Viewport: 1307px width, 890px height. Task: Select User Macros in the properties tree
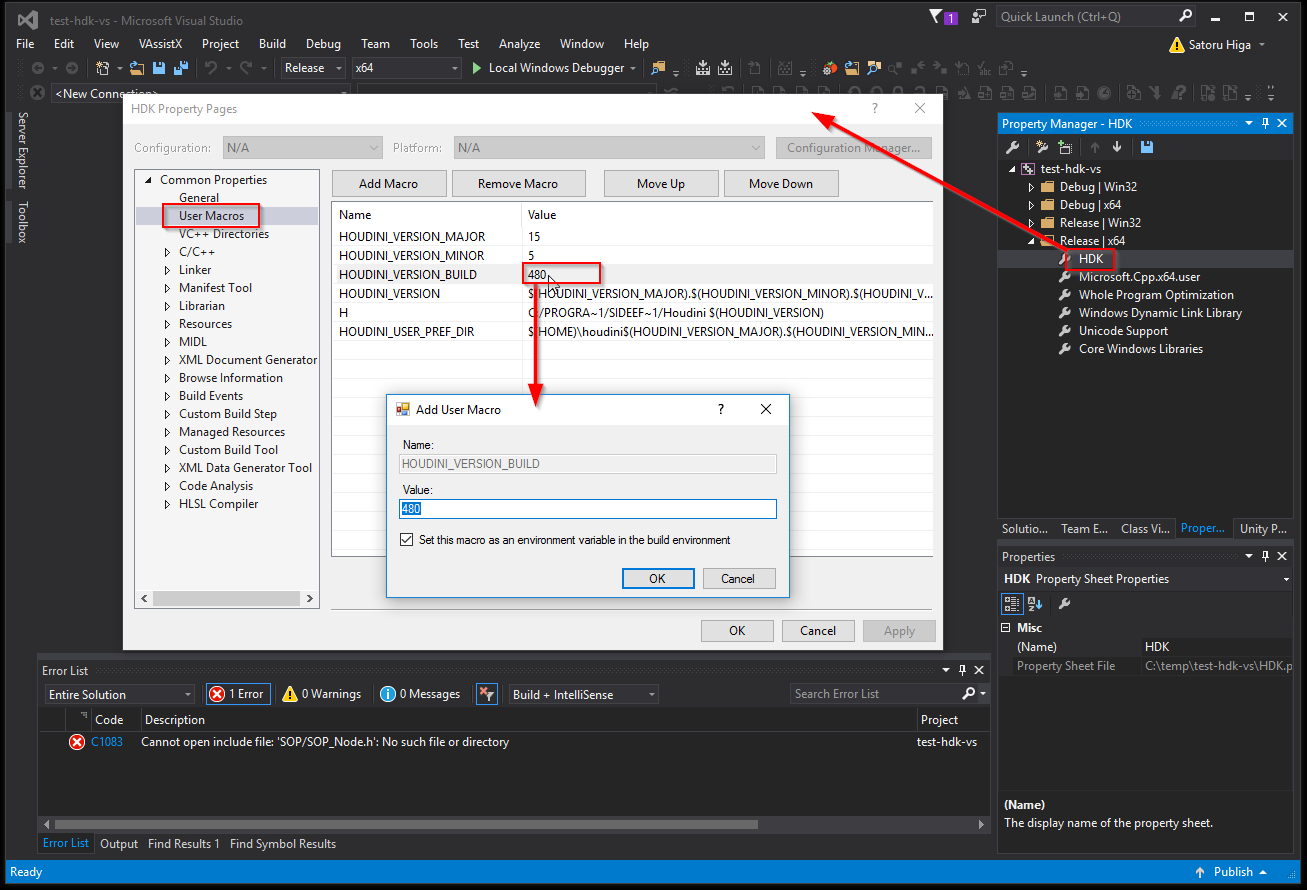210,216
